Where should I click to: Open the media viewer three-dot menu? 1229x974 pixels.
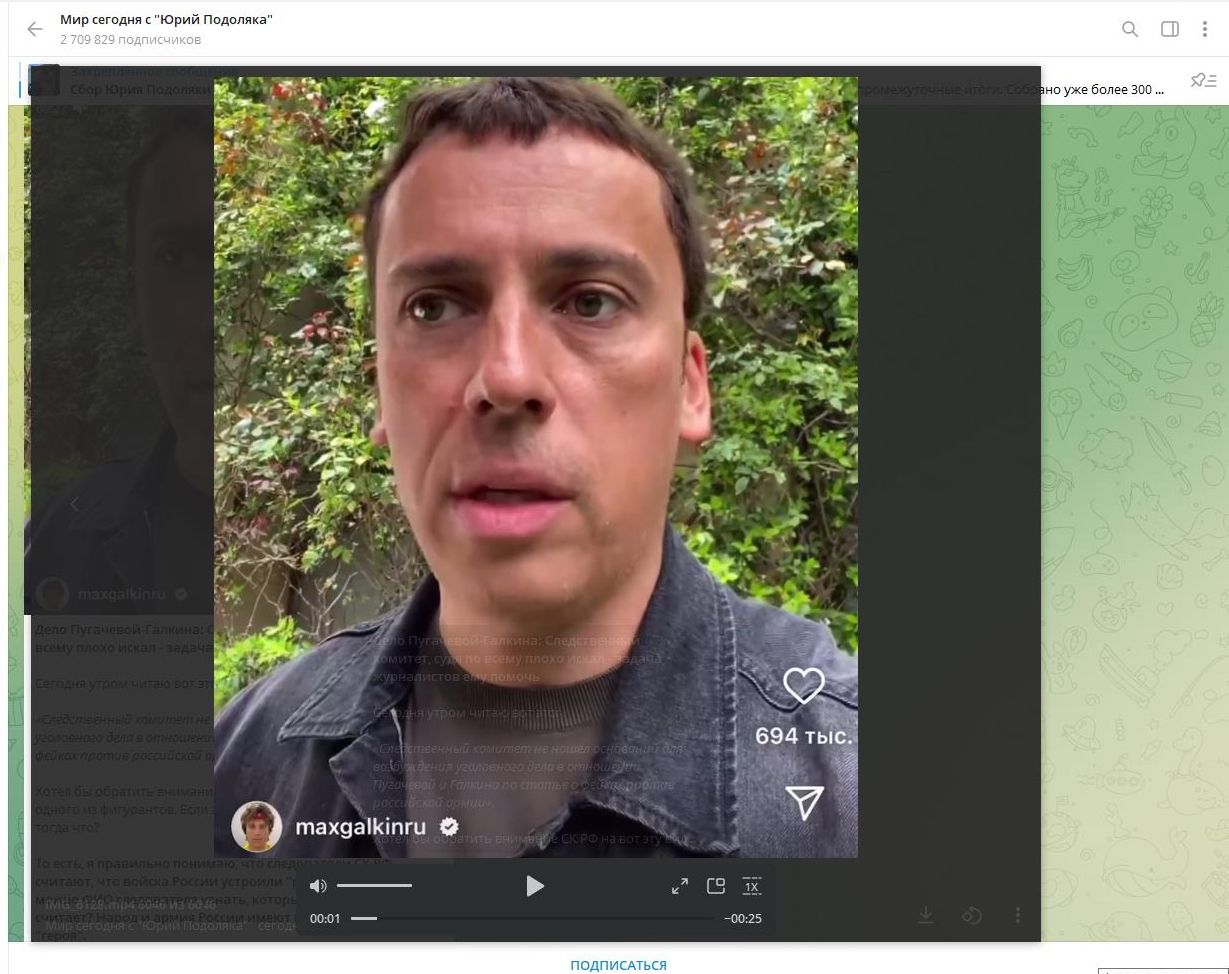point(1017,915)
